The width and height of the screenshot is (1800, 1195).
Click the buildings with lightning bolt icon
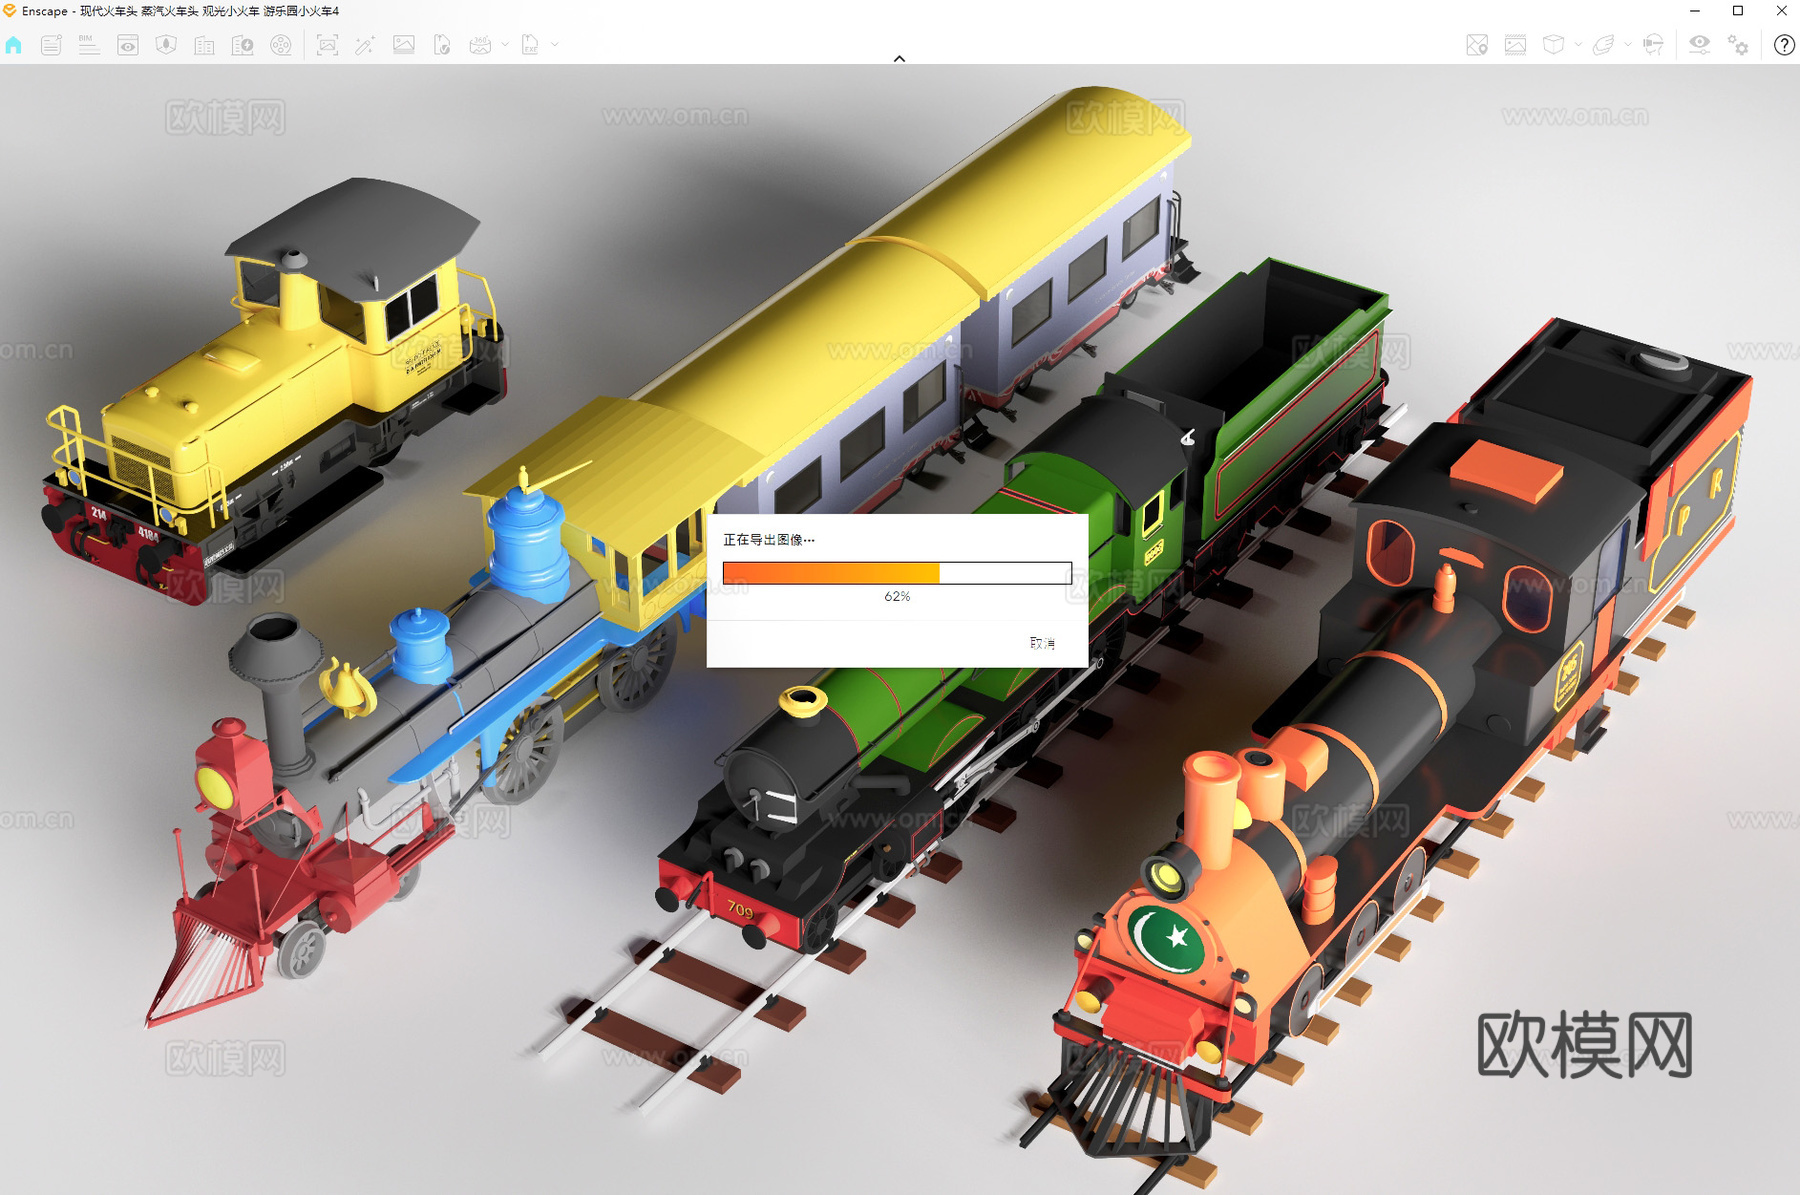[x=243, y=45]
